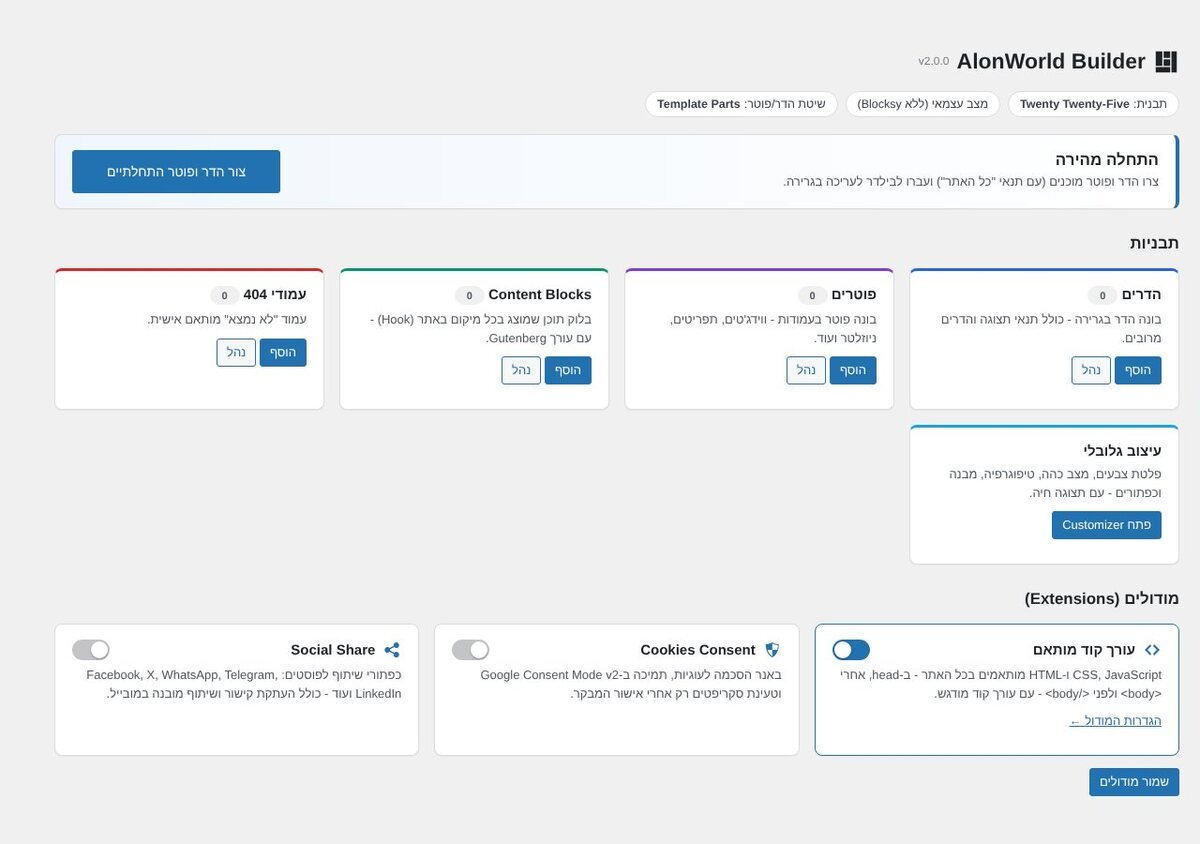Click נהל in the עמודי 404 card
Image resolution: width=1200 pixels, height=844 pixels.
point(236,352)
